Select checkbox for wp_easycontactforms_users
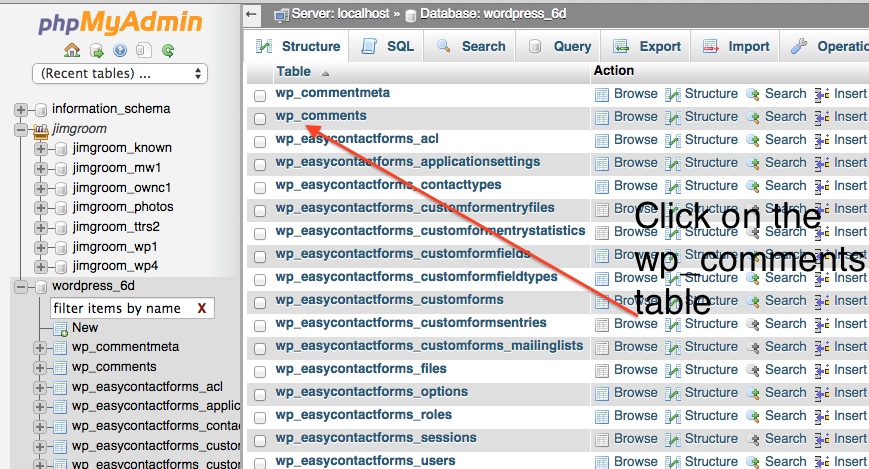This screenshot has height=469, width=869. (260, 463)
